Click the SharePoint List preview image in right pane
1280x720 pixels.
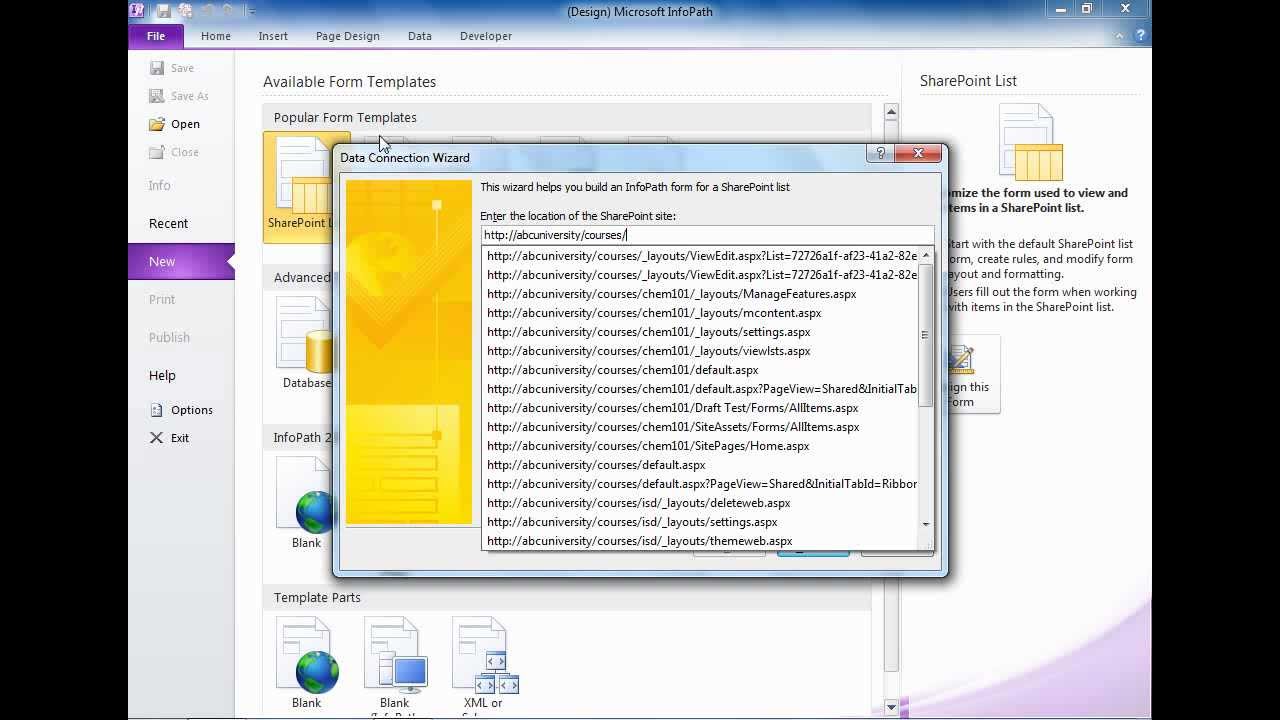coord(1030,142)
